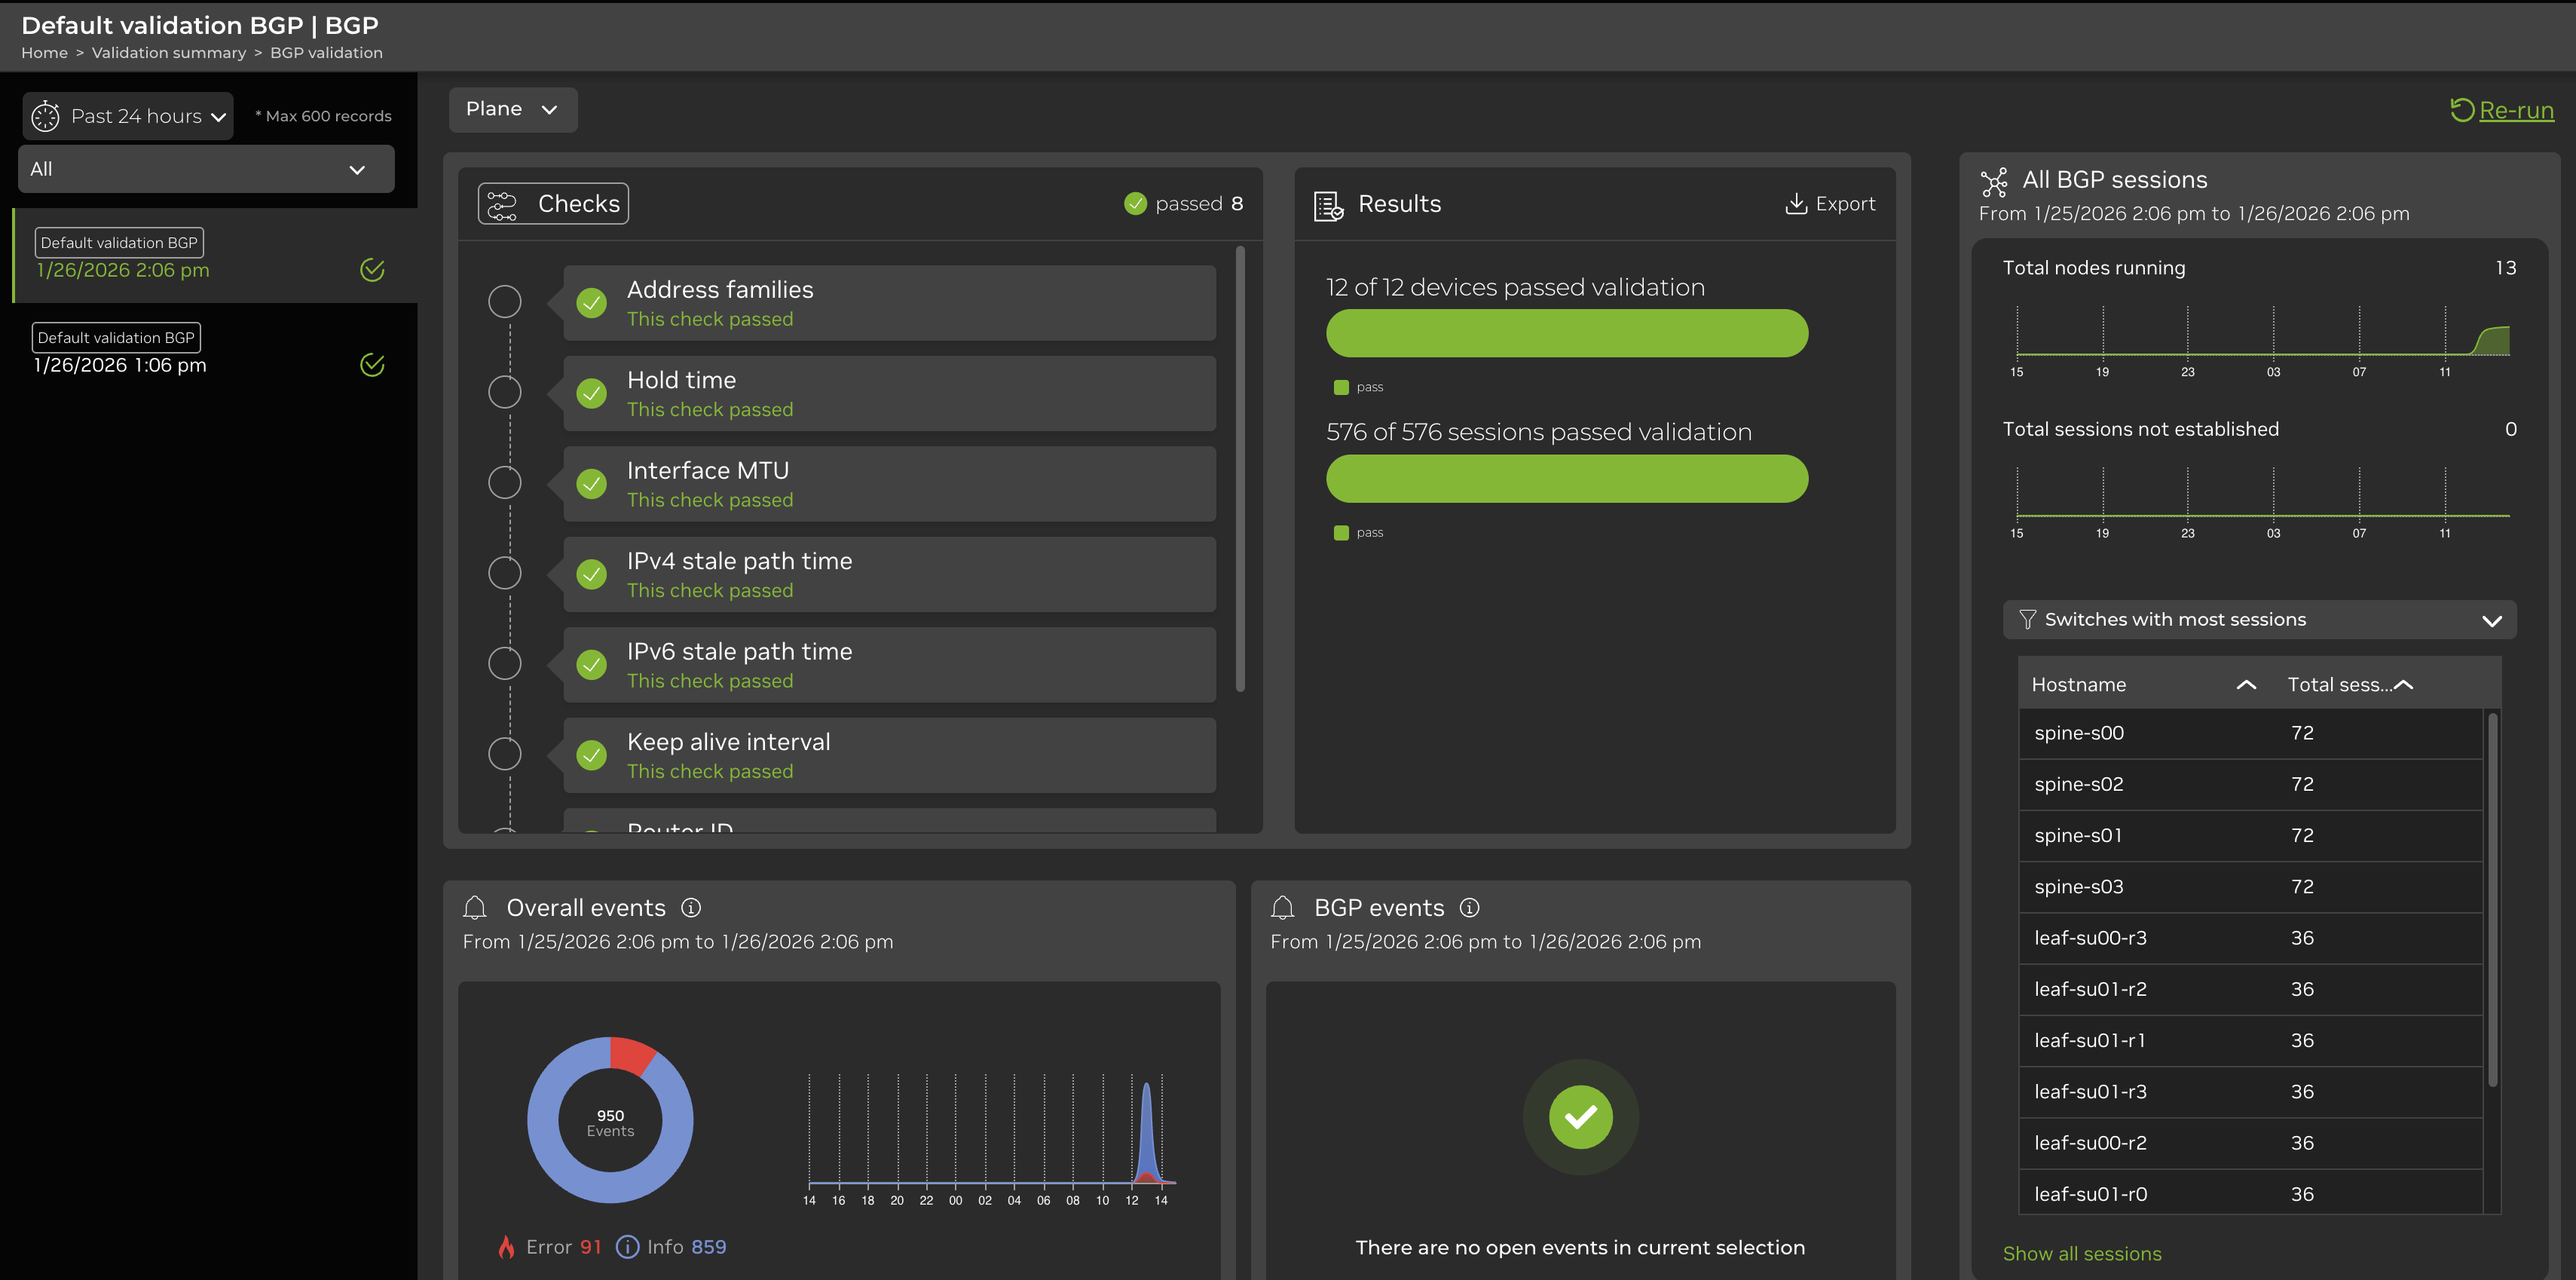Image resolution: width=2576 pixels, height=1280 pixels.
Task: Click the Checks list scrollbar
Action: tap(1240, 470)
